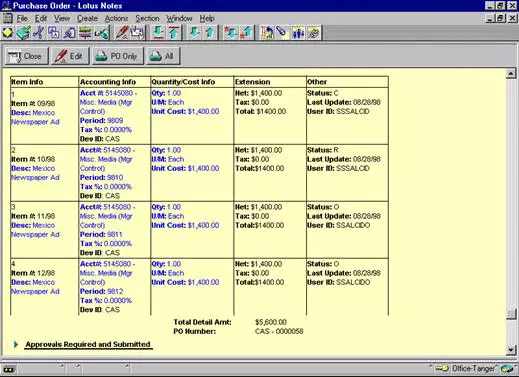
Task: Click the Total Detail Amt value $5,600.00
Action: (271, 322)
